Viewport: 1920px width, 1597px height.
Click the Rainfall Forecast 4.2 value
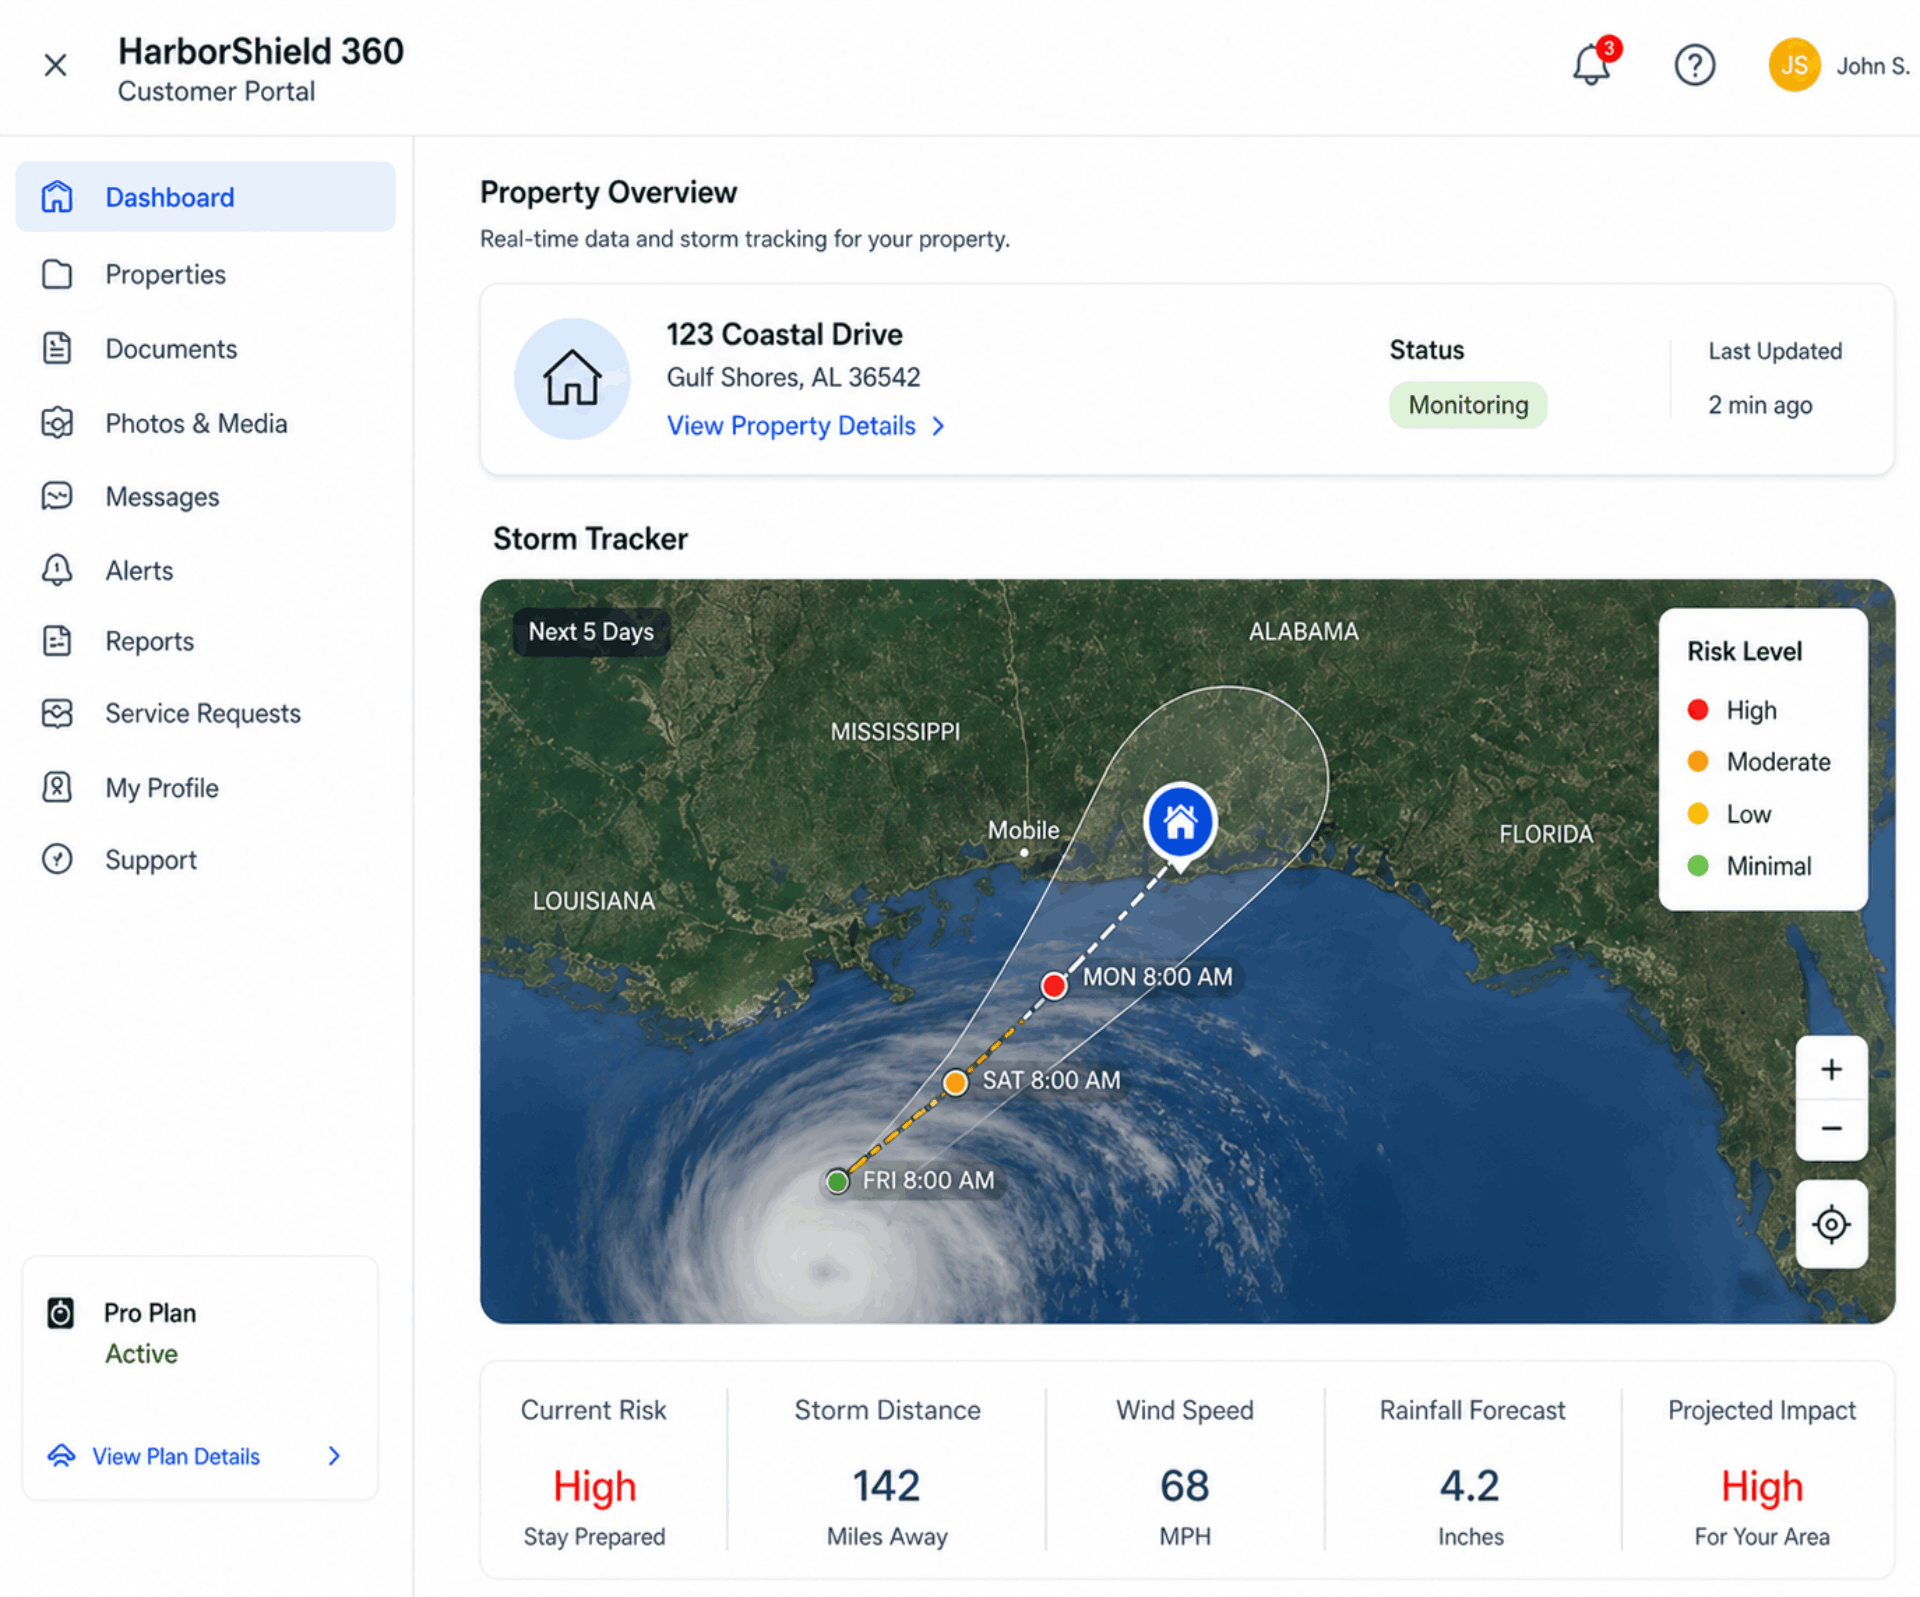click(x=1469, y=1486)
